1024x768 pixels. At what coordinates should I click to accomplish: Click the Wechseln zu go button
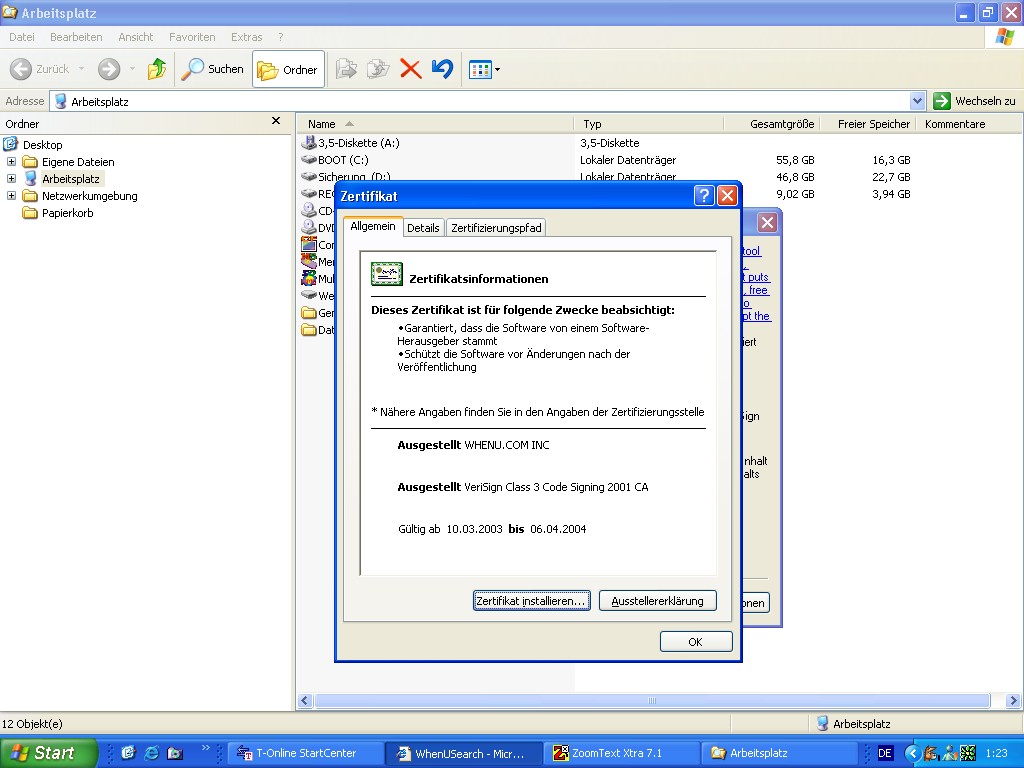coord(975,101)
